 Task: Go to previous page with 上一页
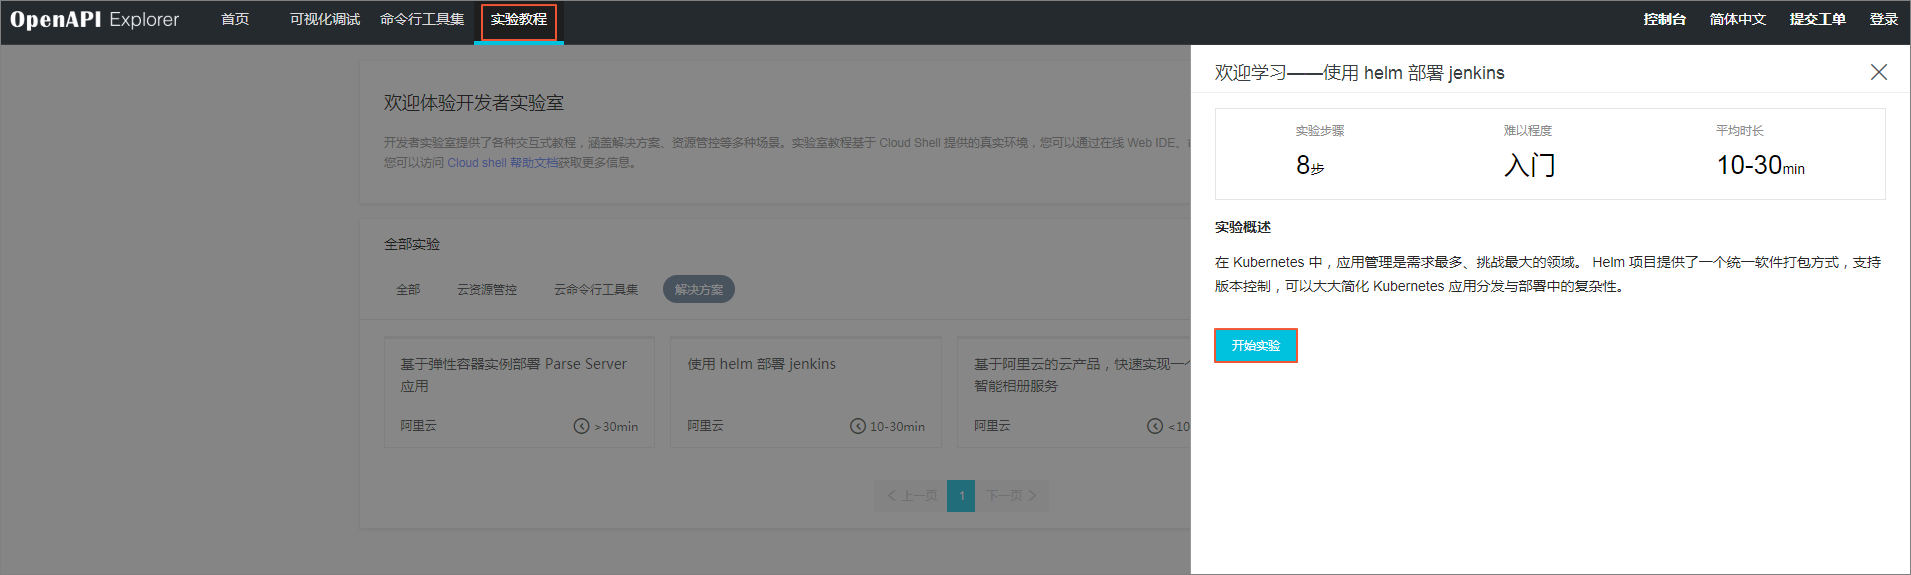(911, 496)
